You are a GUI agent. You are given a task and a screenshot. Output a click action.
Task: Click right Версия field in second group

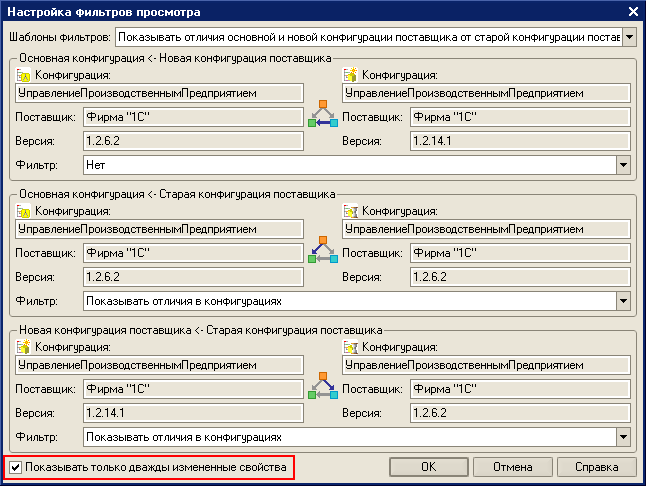tap(520, 277)
